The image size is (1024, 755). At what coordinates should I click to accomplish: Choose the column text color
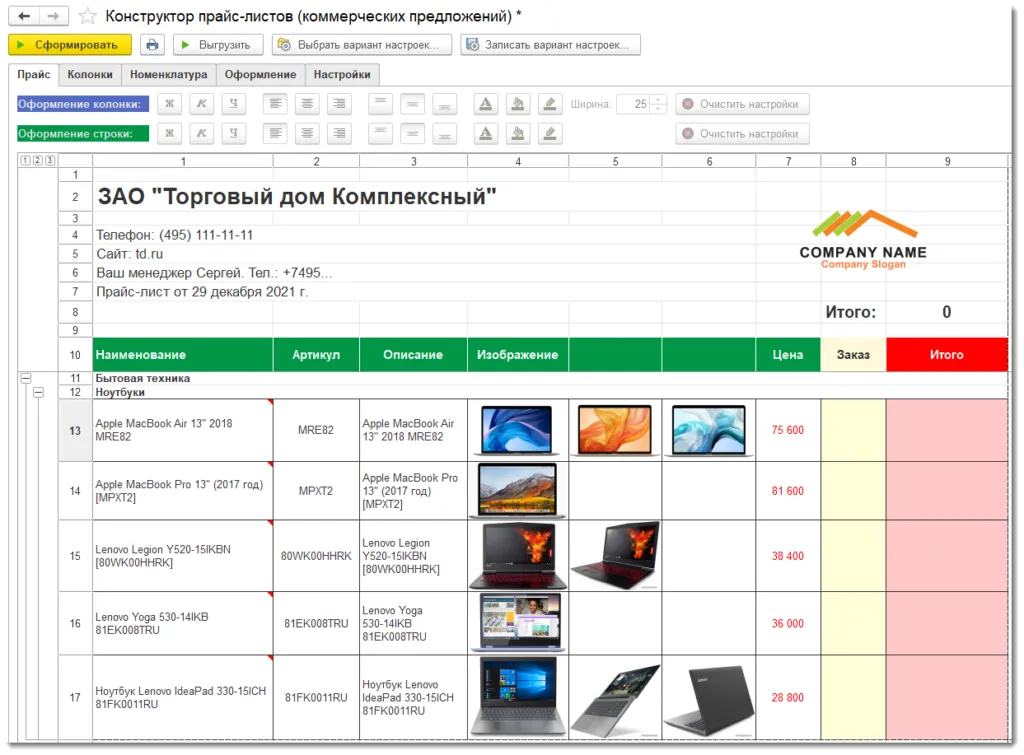[x=486, y=104]
